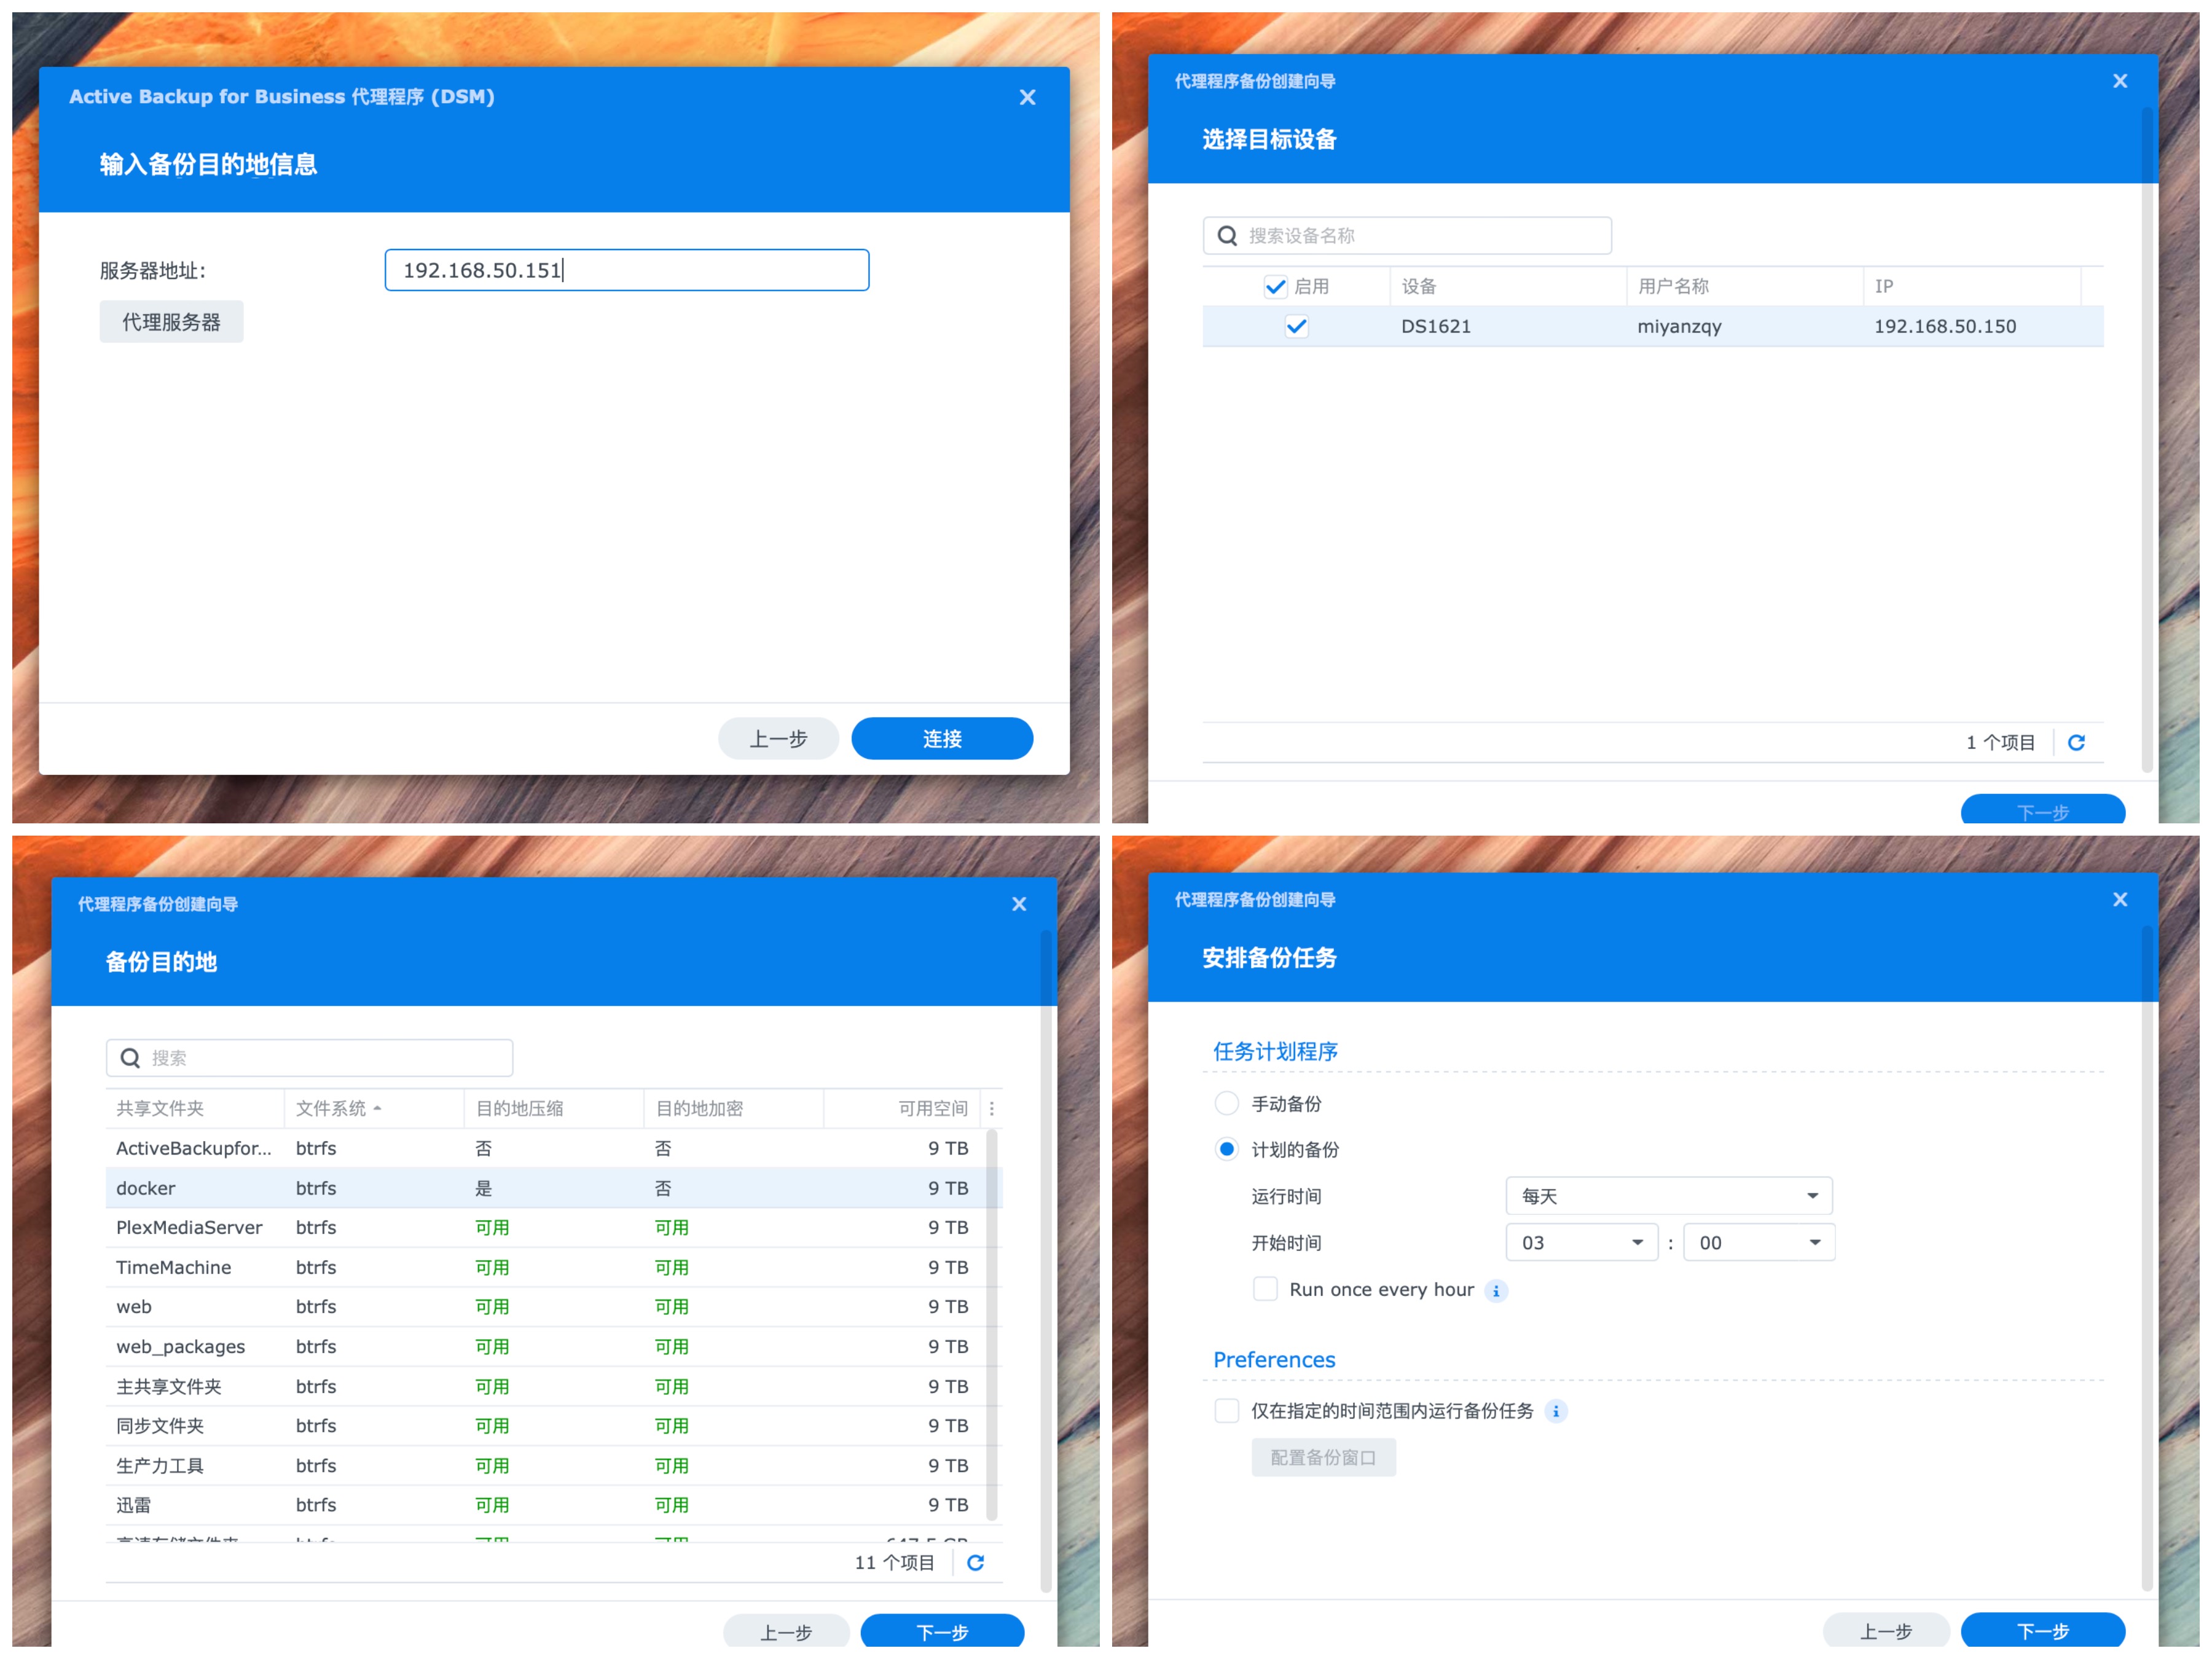Click the info icon beside 仅在指定的时间范围内运行备份任务
This screenshot has width=2212, height=1659.
click(1556, 1411)
